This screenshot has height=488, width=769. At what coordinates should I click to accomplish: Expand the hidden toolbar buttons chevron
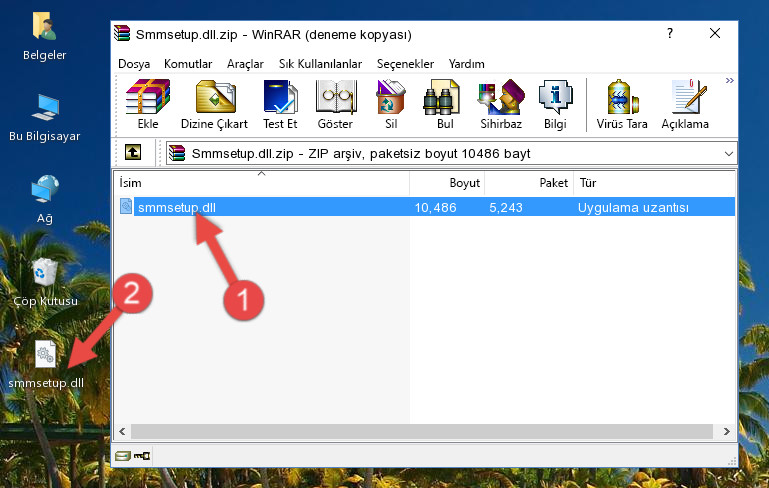coord(730,80)
